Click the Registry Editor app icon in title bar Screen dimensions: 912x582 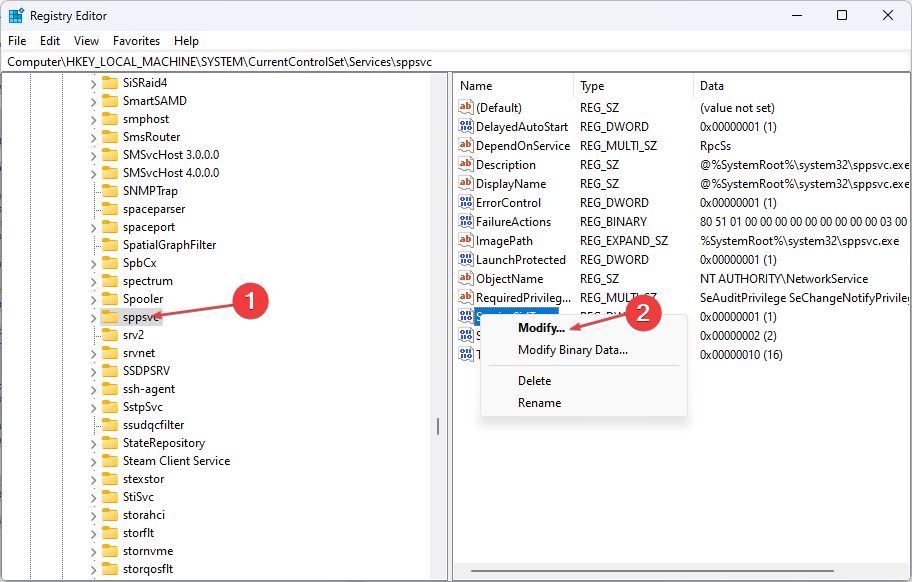tap(16, 16)
